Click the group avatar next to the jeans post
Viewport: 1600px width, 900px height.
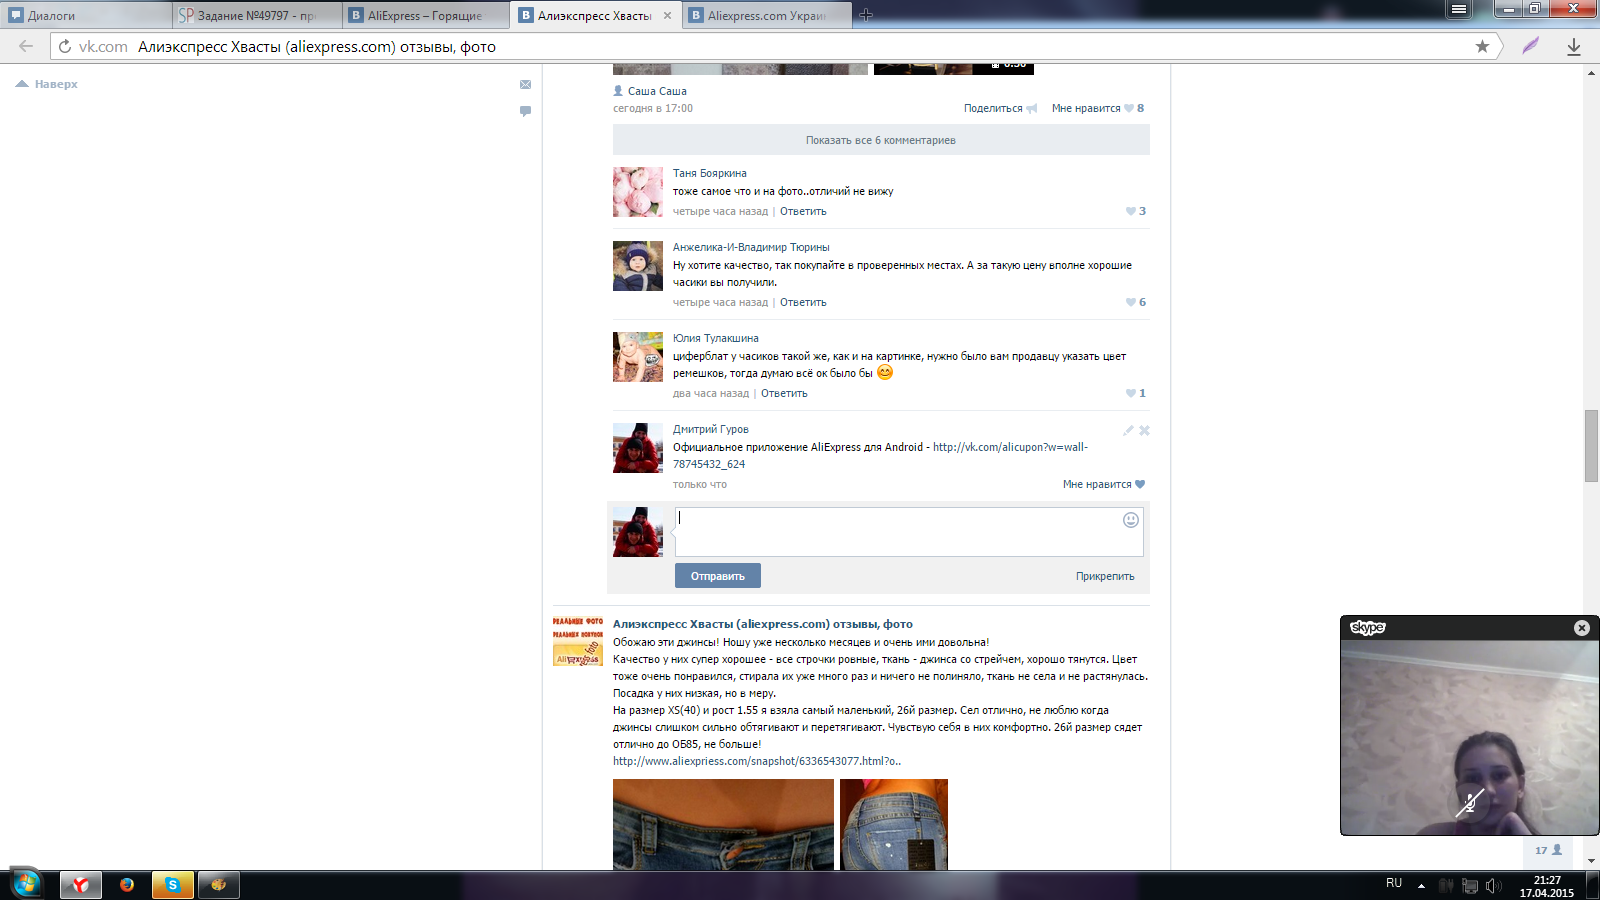(x=578, y=642)
